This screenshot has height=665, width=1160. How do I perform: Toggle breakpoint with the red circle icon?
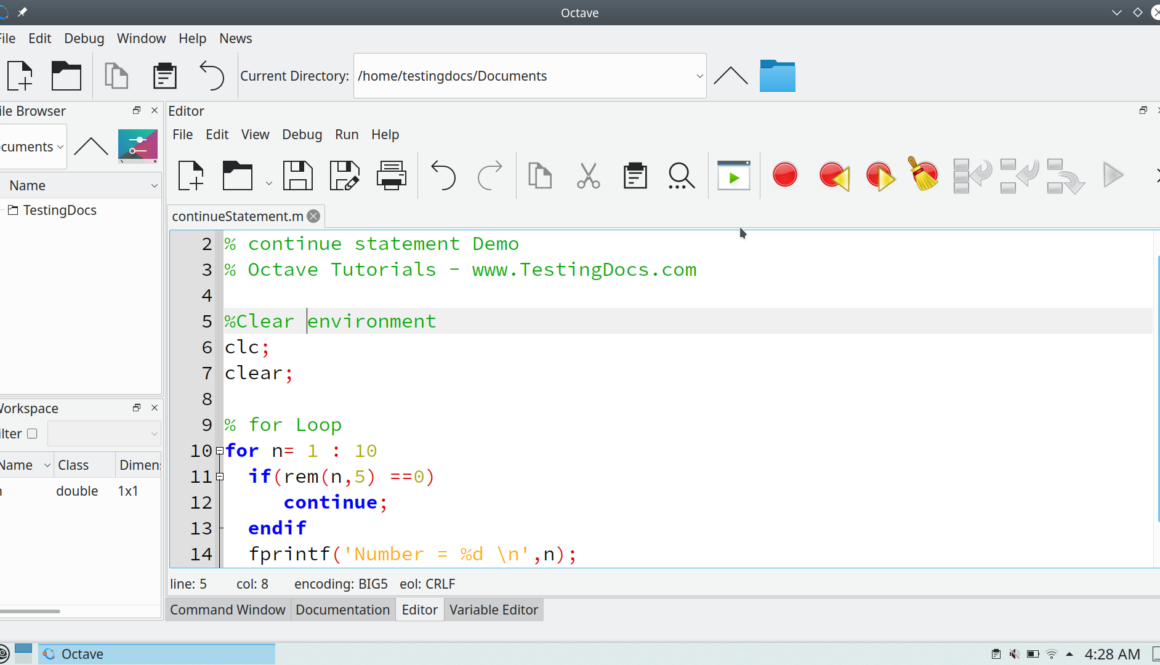(x=785, y=175)
